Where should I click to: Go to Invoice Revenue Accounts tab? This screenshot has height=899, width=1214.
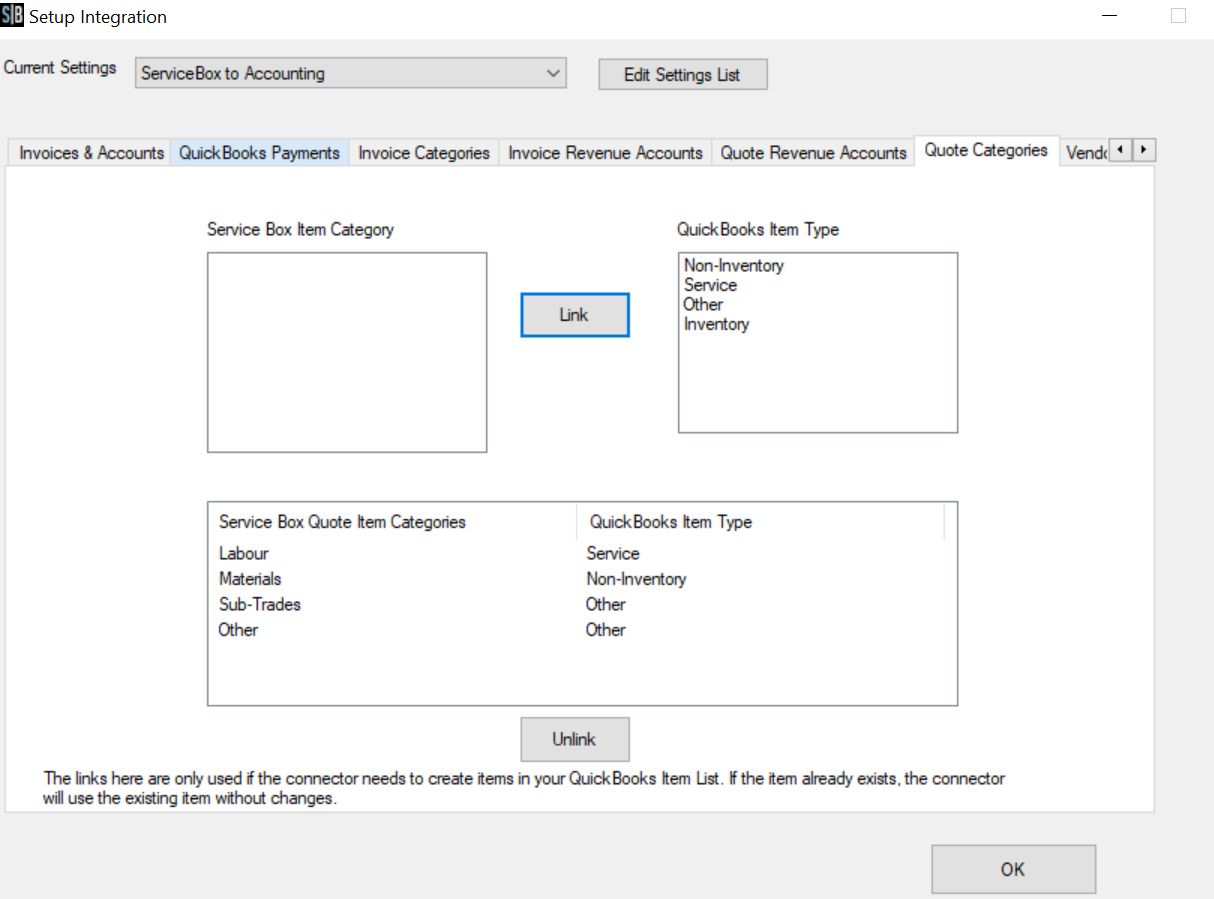(605, 153)
